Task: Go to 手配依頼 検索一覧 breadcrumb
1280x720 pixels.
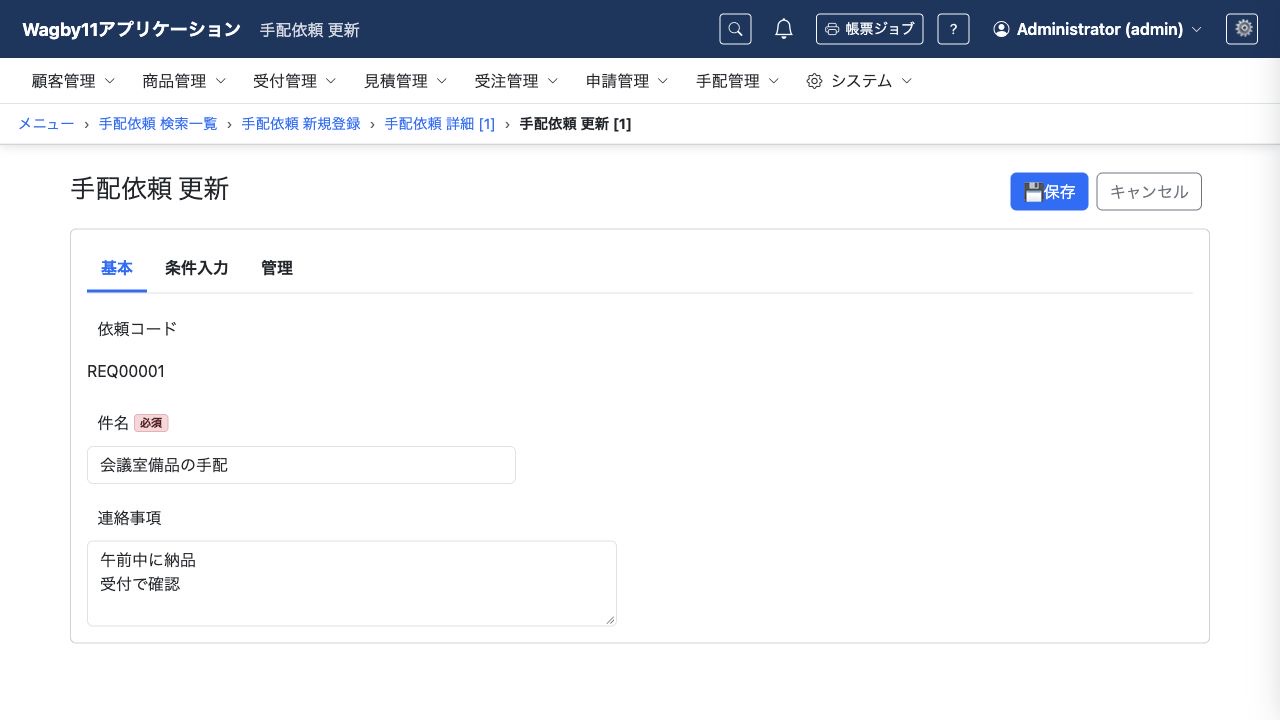Action: 158,124
